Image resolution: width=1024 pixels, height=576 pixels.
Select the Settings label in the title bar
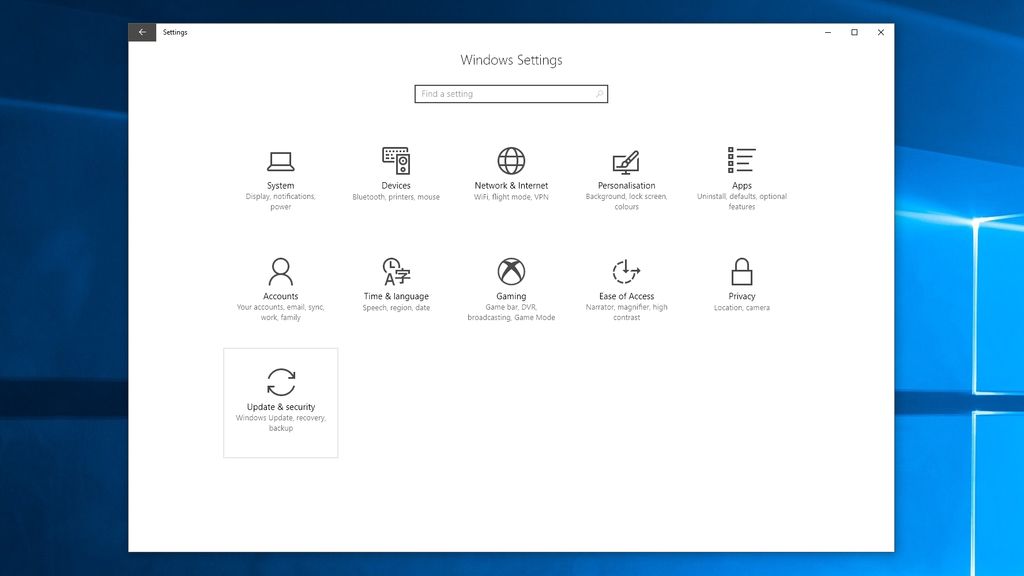(x=176, y=31)
